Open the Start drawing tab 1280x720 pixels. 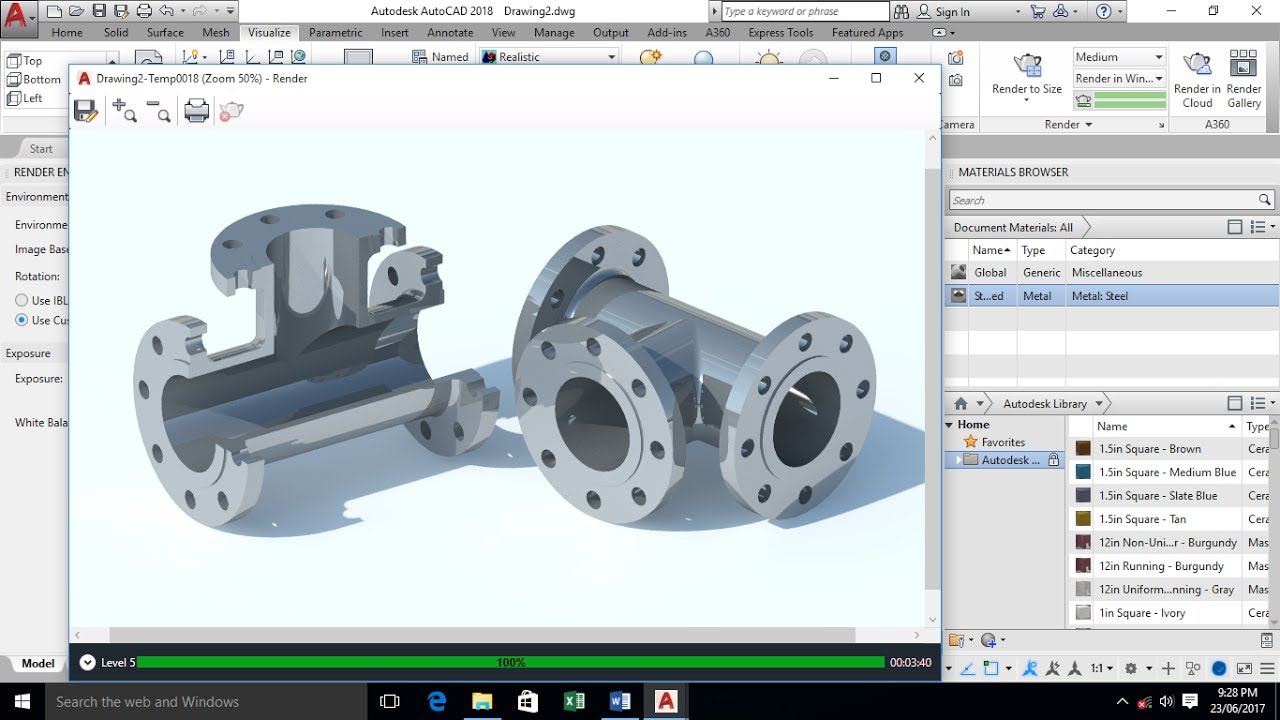coord(41,149)
